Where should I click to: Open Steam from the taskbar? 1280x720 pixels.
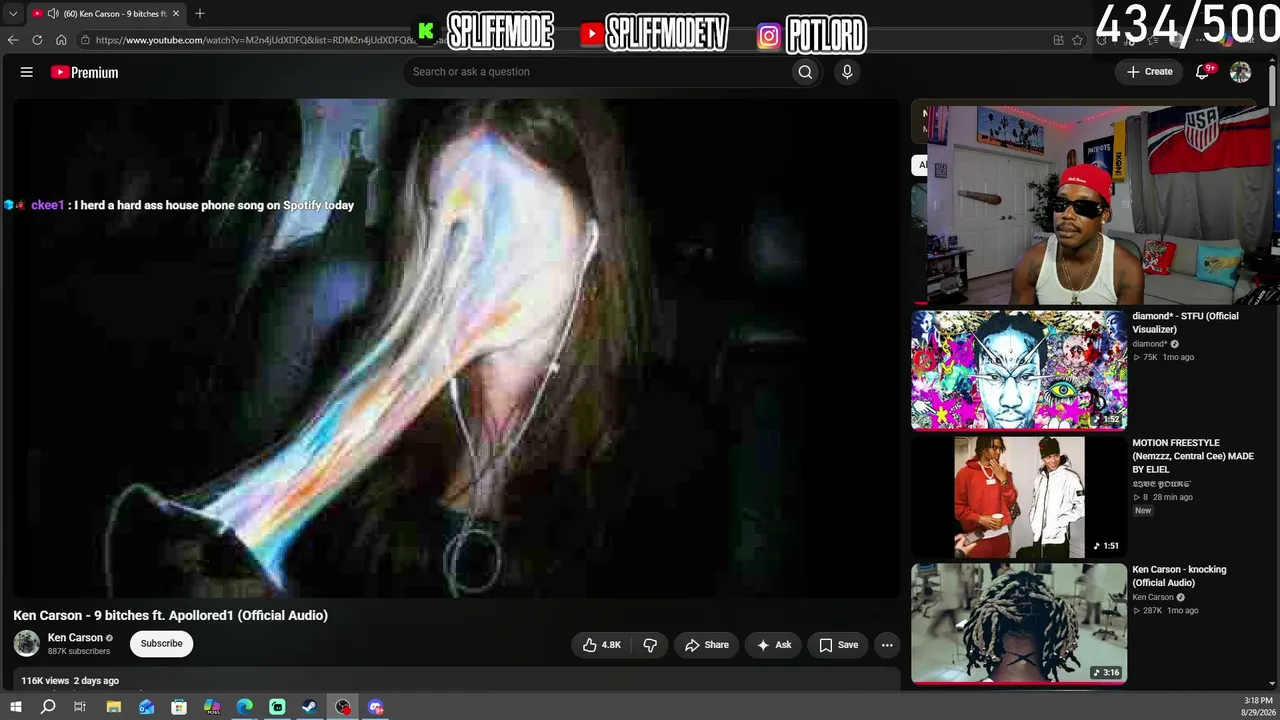[310, 707]
